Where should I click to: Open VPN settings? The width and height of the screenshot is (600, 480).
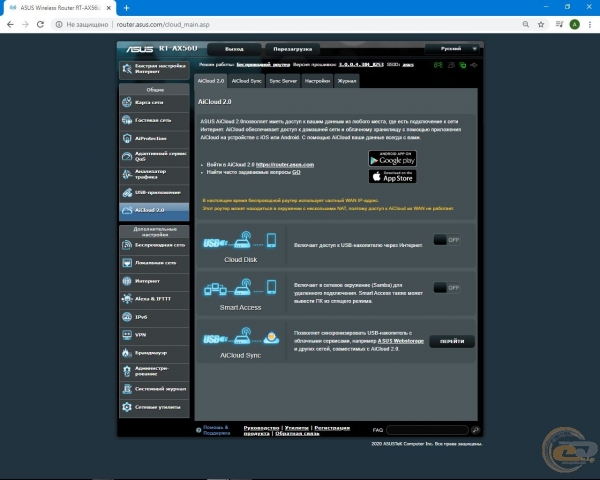(154, 335)
